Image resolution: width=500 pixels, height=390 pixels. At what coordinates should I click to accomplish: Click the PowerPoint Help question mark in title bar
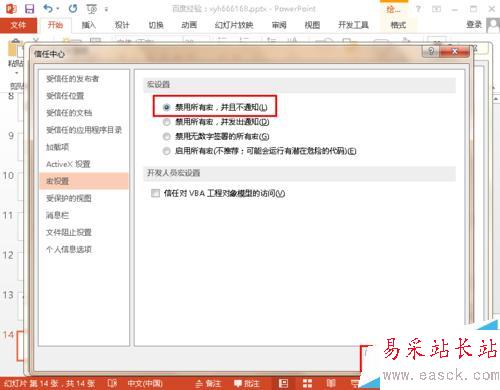[418, 9]
